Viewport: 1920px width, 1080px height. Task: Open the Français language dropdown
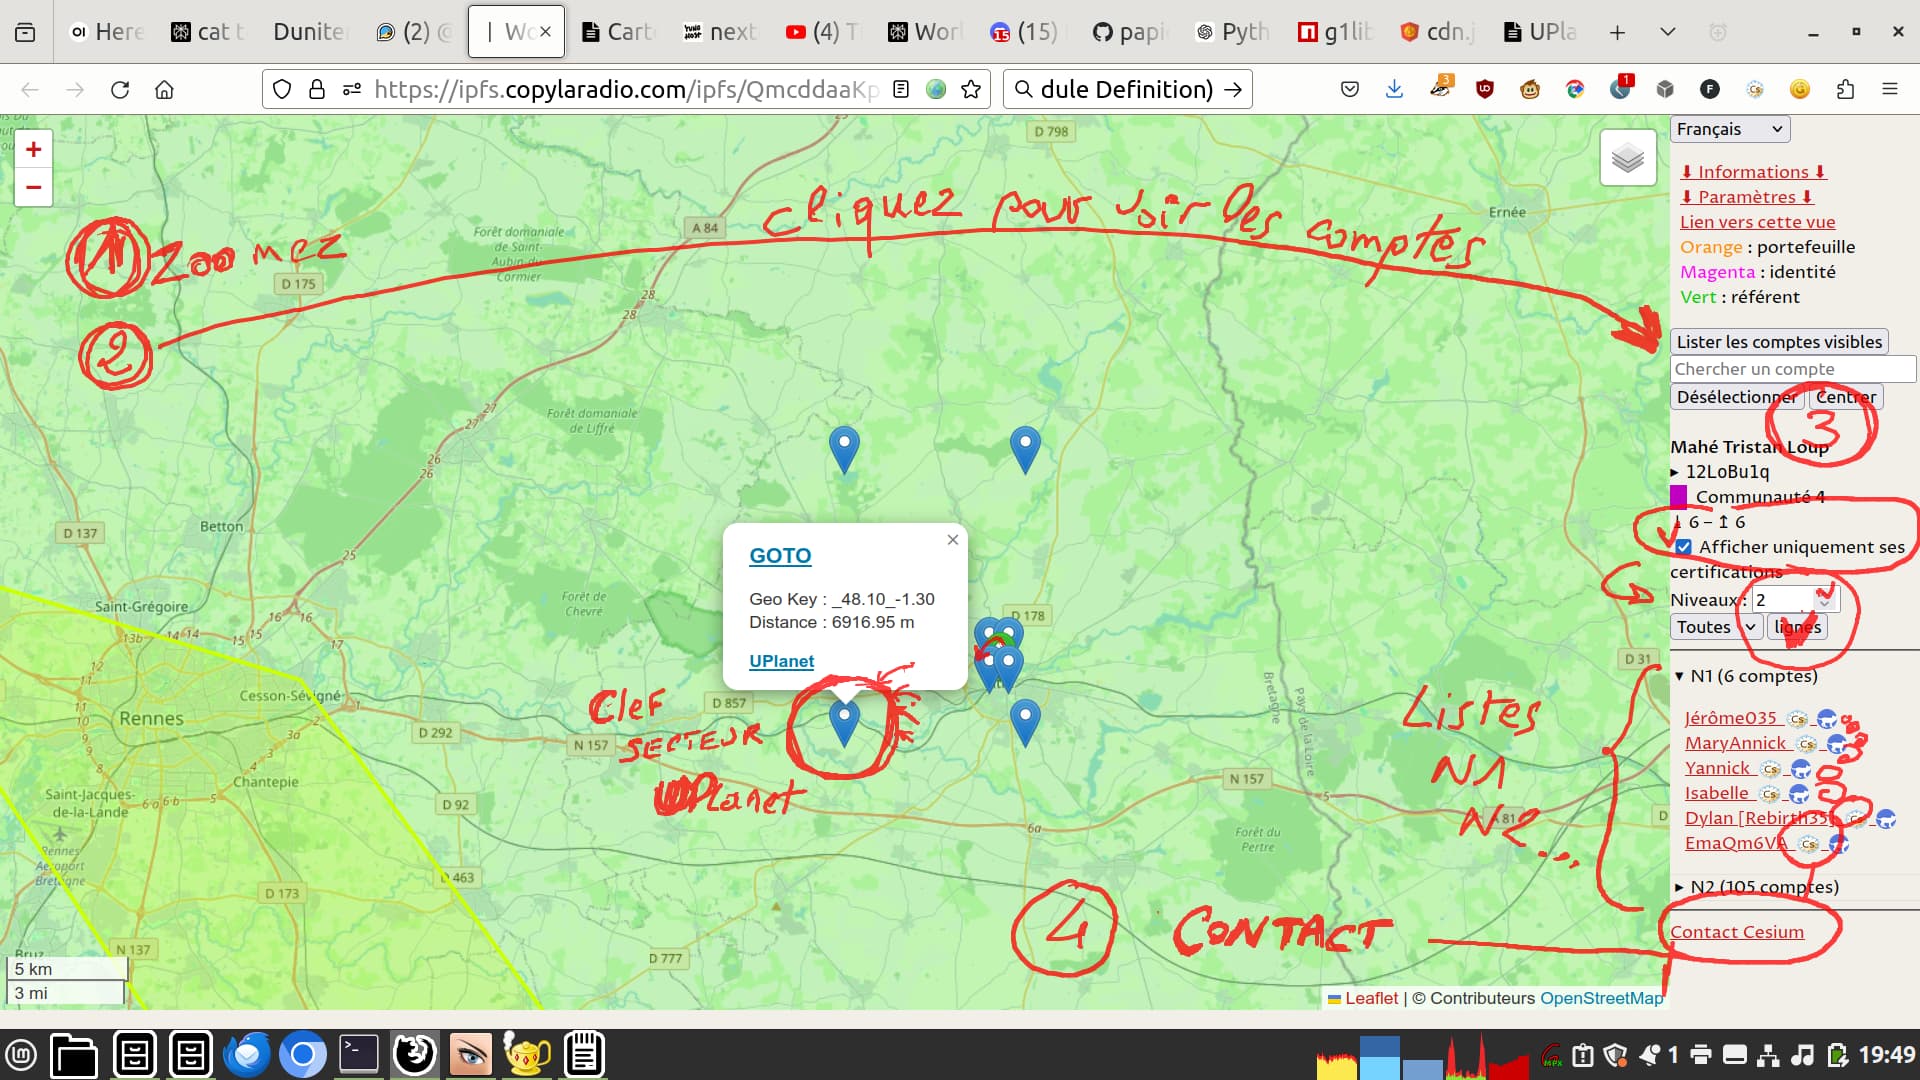pos(1730,129)
